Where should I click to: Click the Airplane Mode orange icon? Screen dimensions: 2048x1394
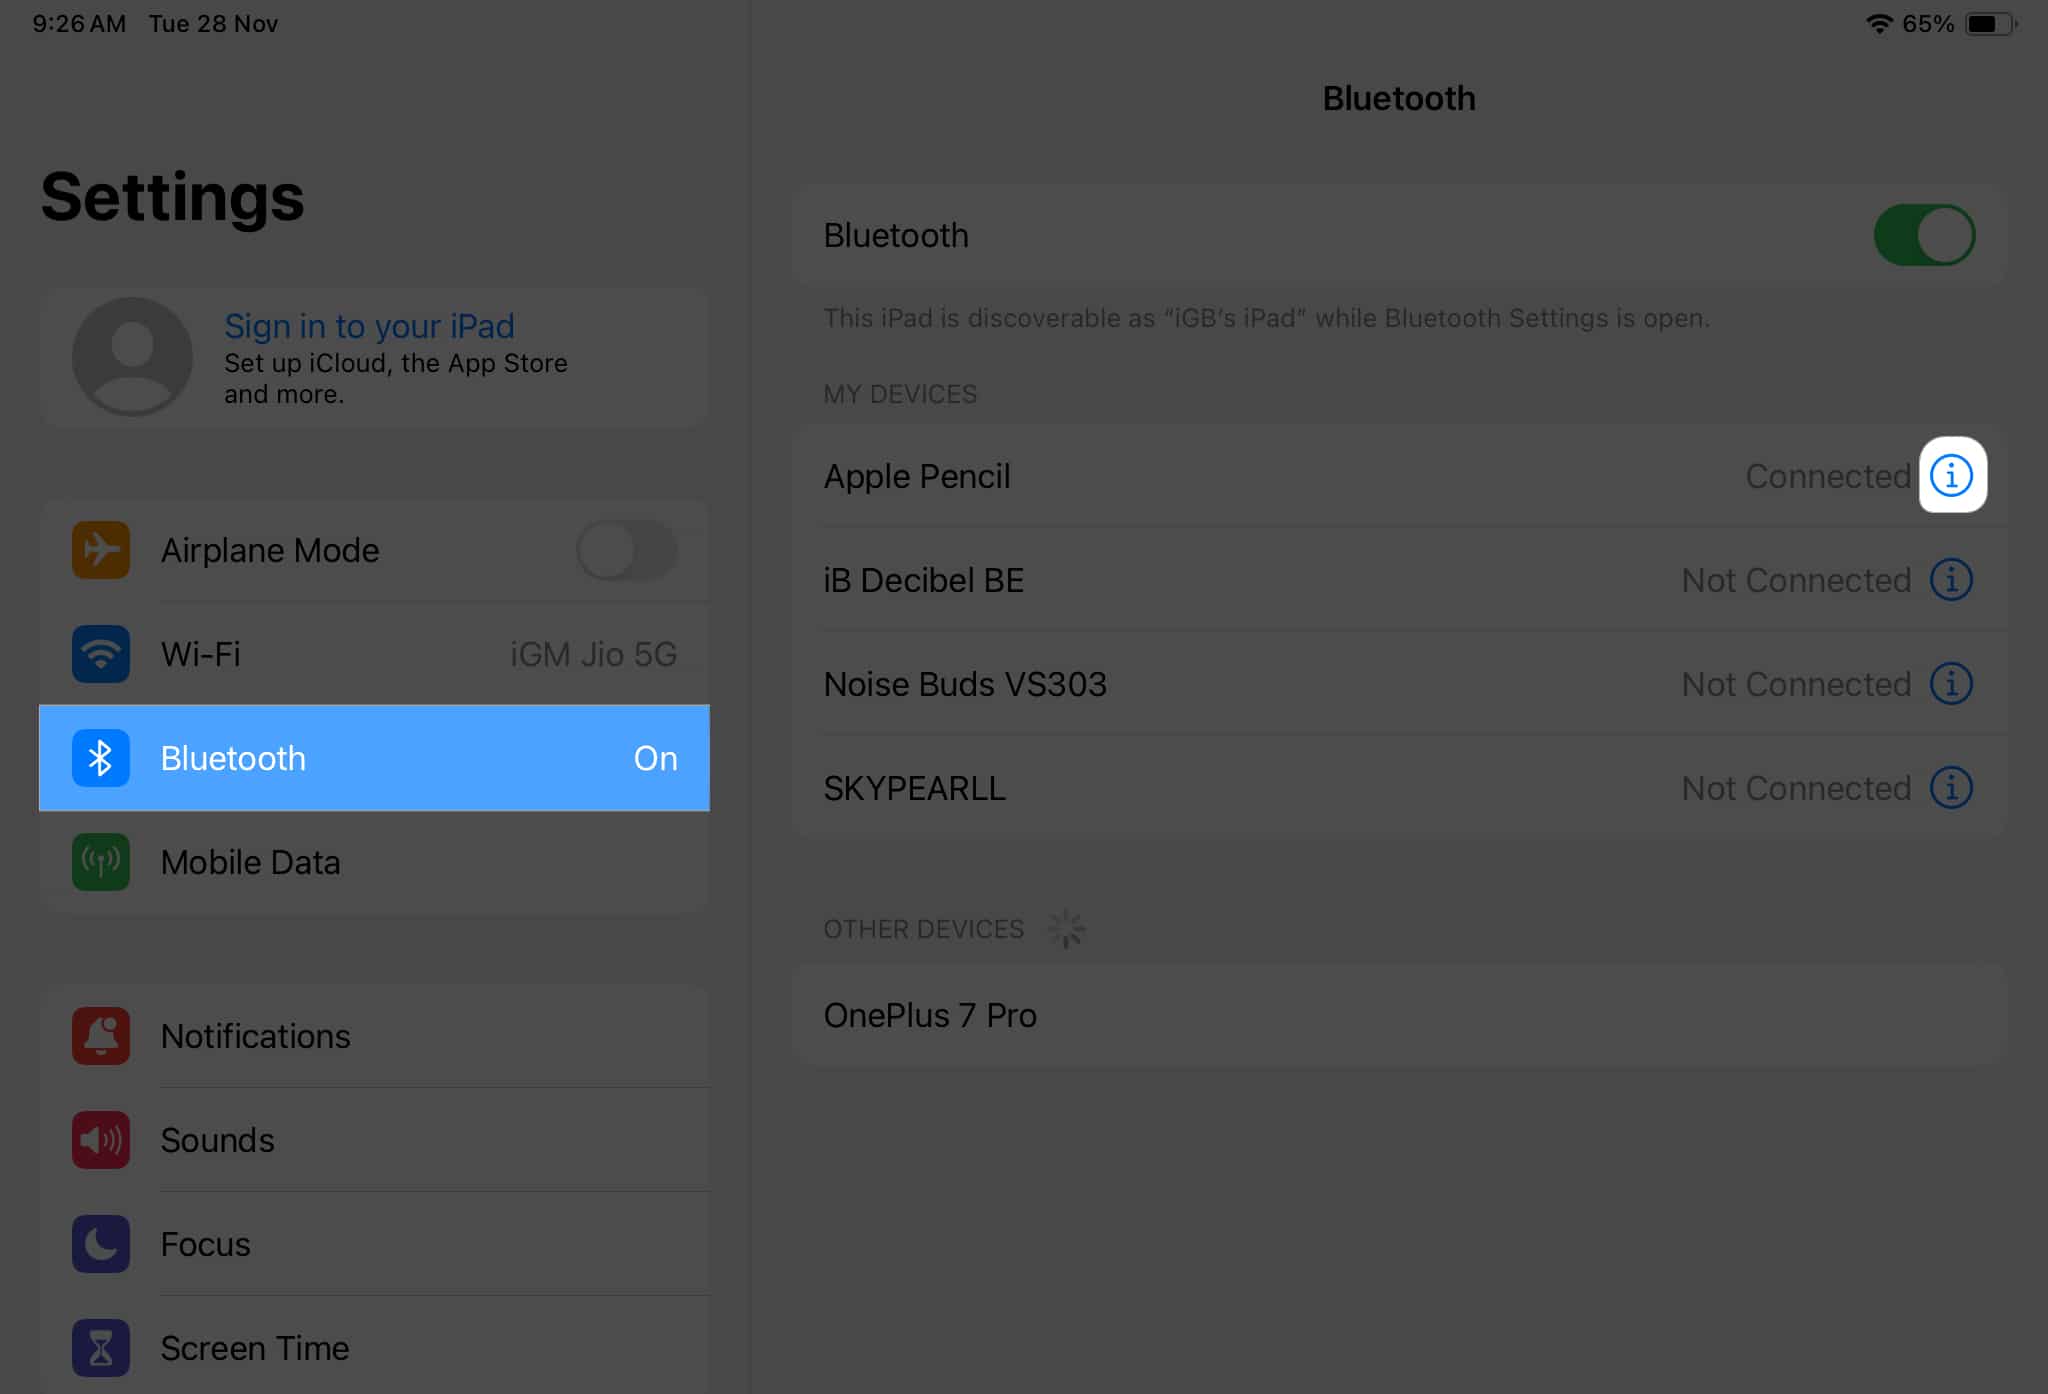pos(101,550)
